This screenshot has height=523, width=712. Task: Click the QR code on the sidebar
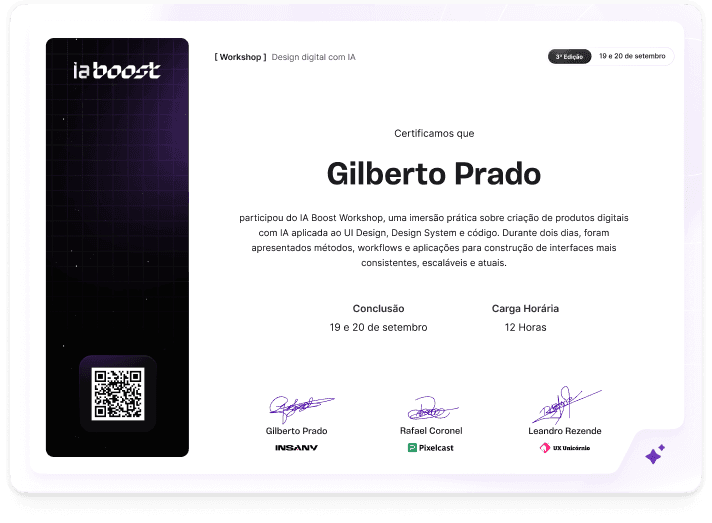118,394
